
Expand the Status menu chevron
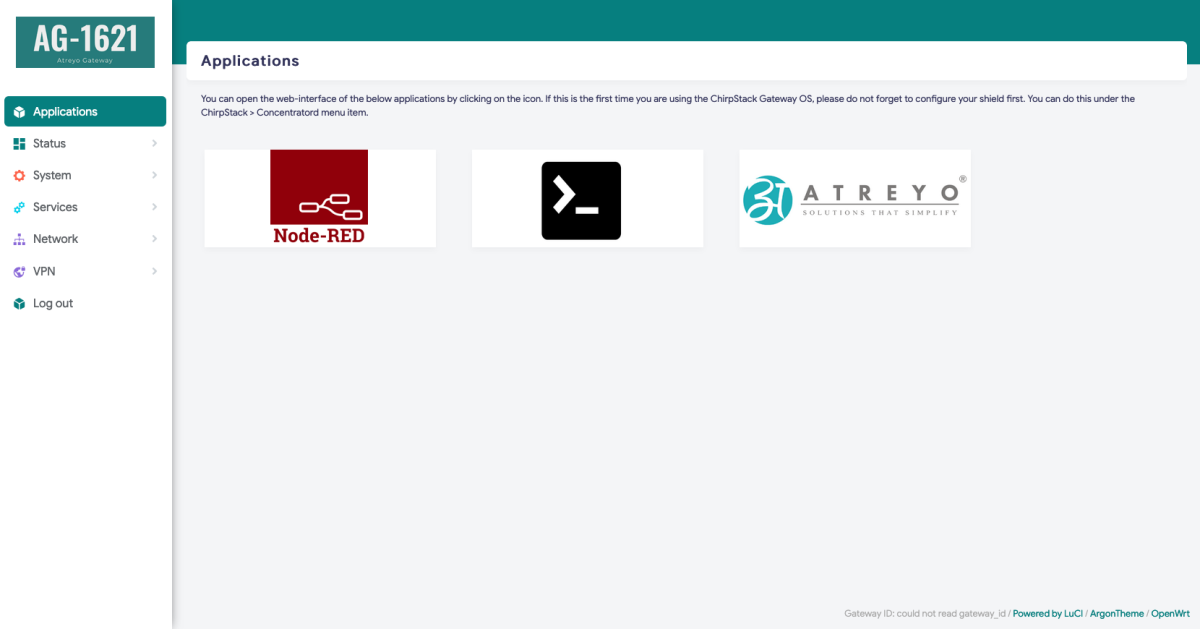click(x=154, y=144)
